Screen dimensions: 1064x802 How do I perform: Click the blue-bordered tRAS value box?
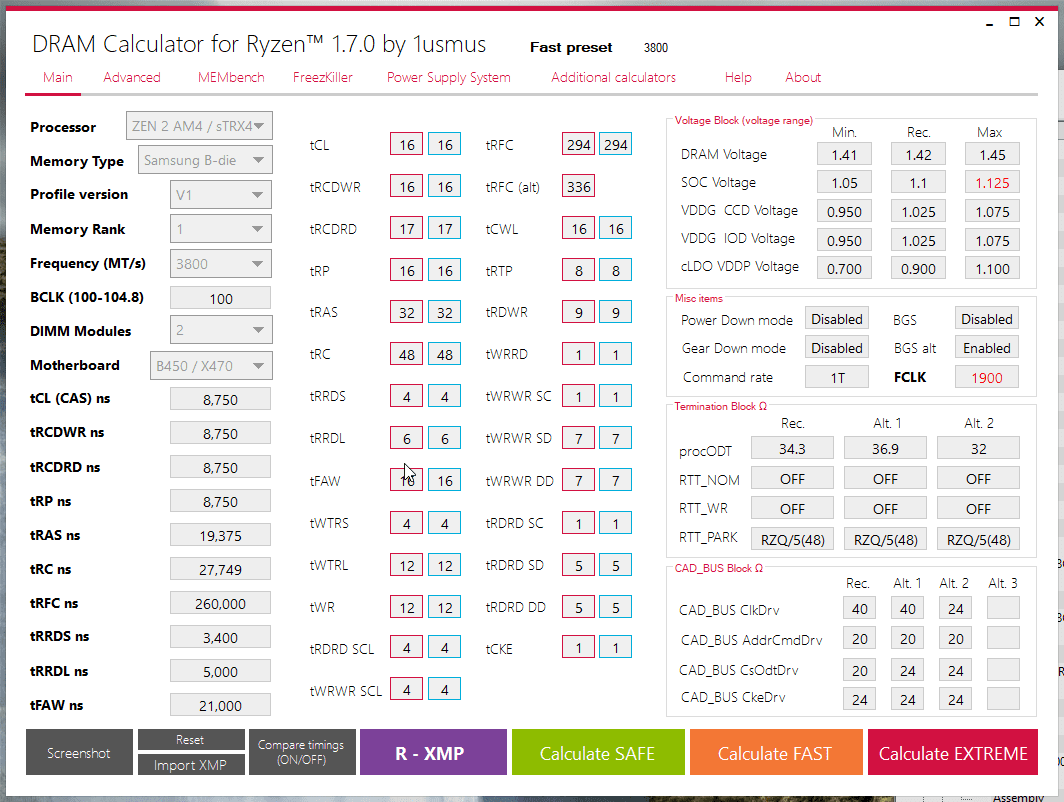444,312
